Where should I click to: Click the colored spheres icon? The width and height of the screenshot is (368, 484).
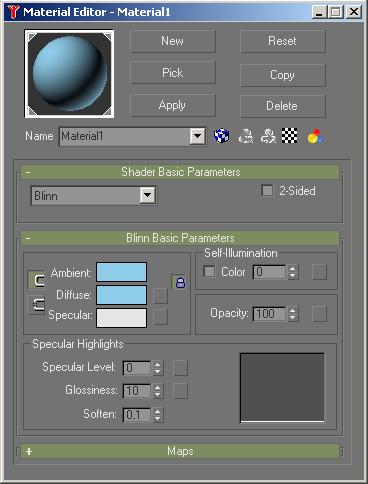(315, 136)
